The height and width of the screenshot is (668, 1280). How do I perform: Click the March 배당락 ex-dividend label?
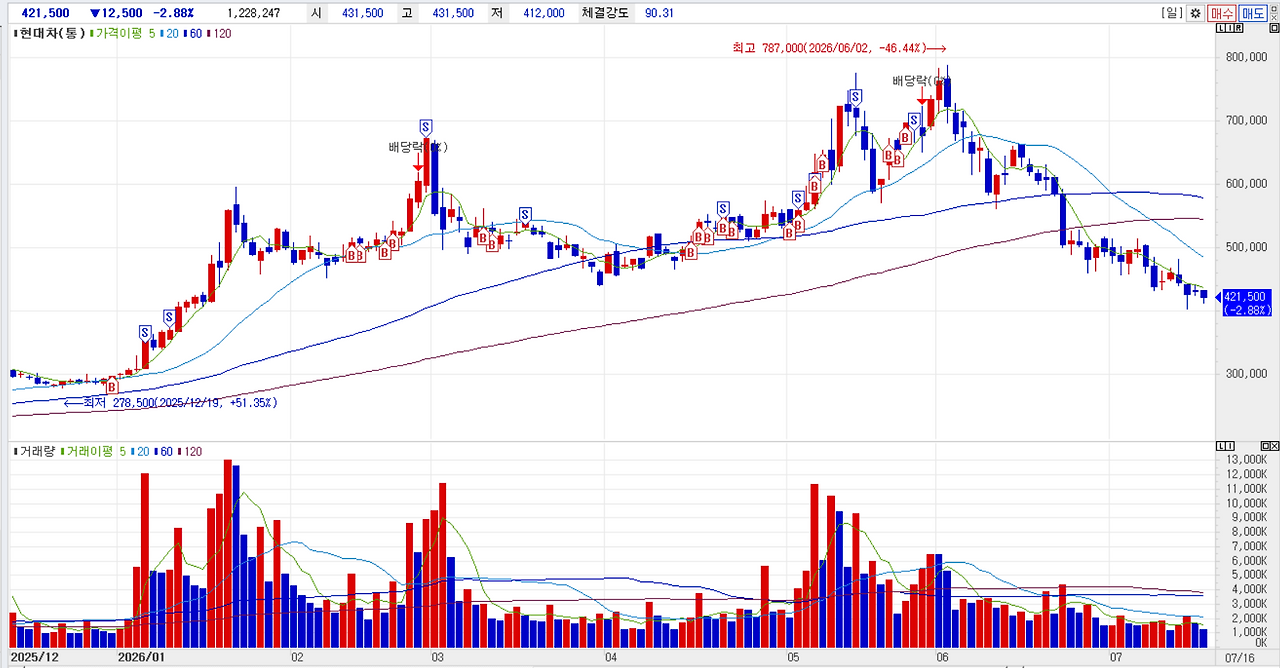click(417, 147)
